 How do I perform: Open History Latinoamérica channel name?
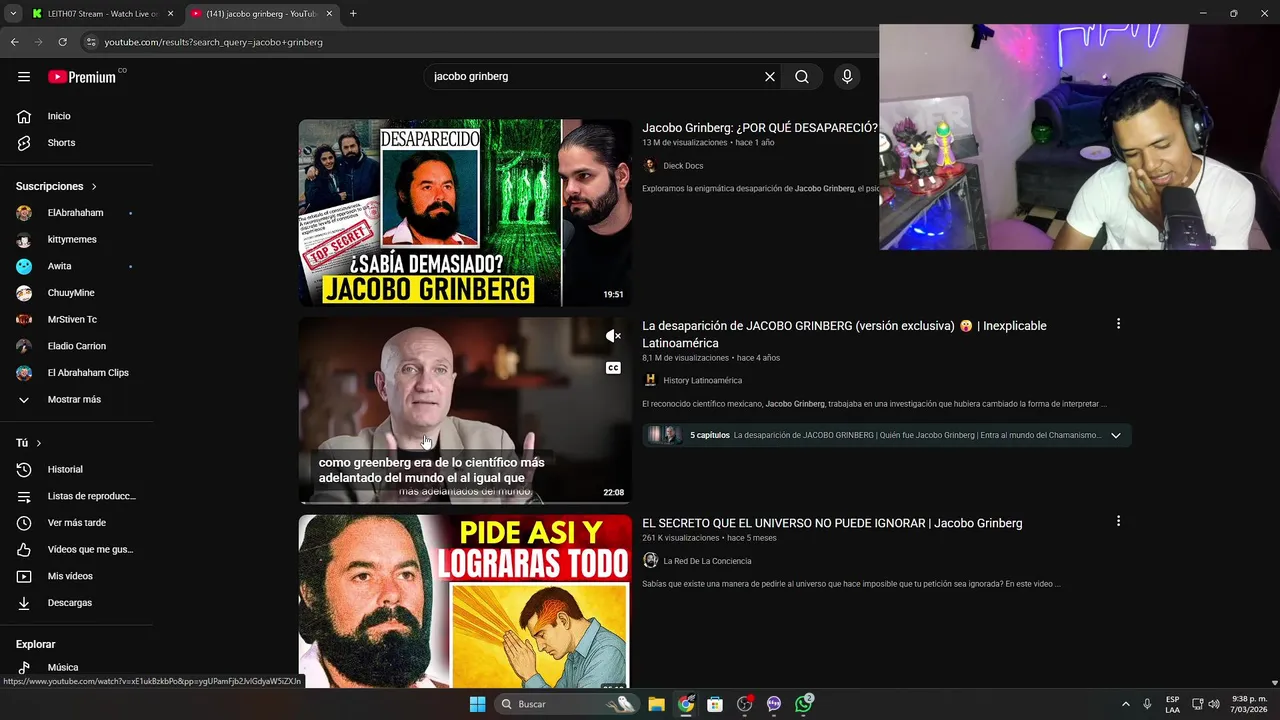point(702,380)
